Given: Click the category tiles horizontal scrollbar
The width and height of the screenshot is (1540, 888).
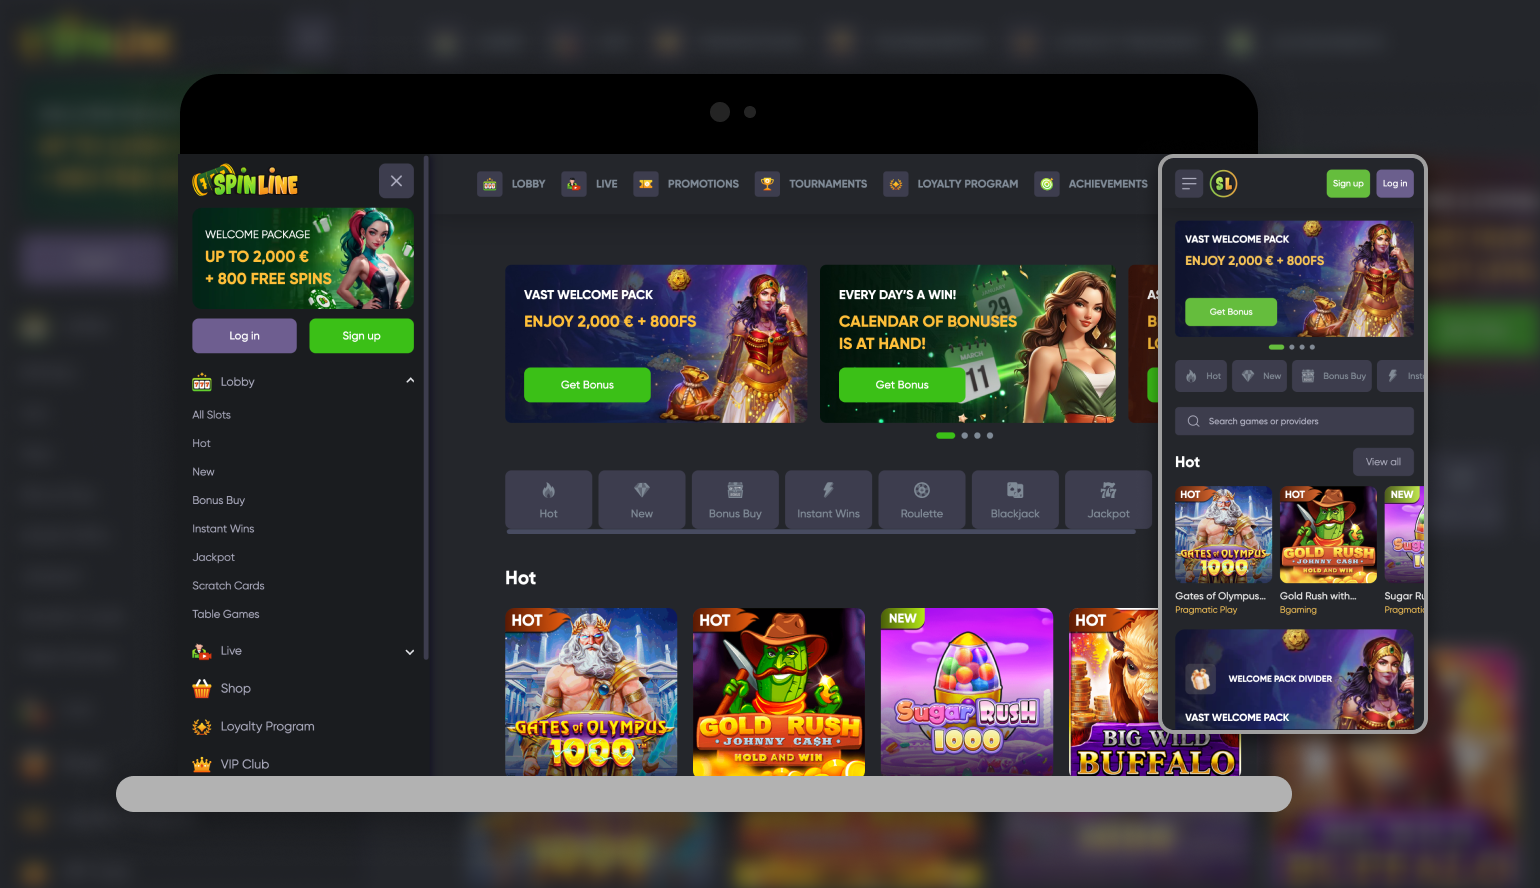Looking at the screenshot, I should tap(821, 532).
